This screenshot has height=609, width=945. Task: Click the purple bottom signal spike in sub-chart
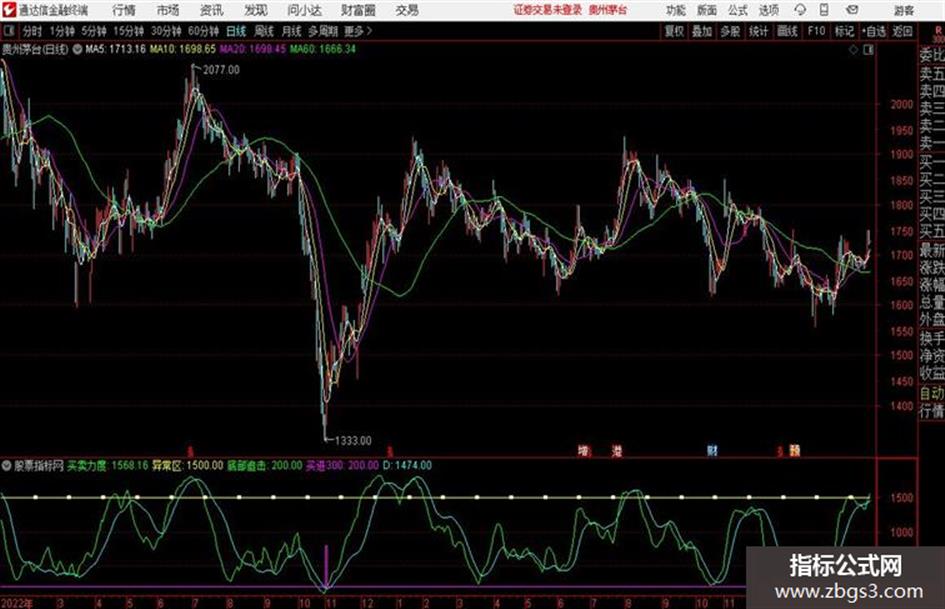coord(326,567)
